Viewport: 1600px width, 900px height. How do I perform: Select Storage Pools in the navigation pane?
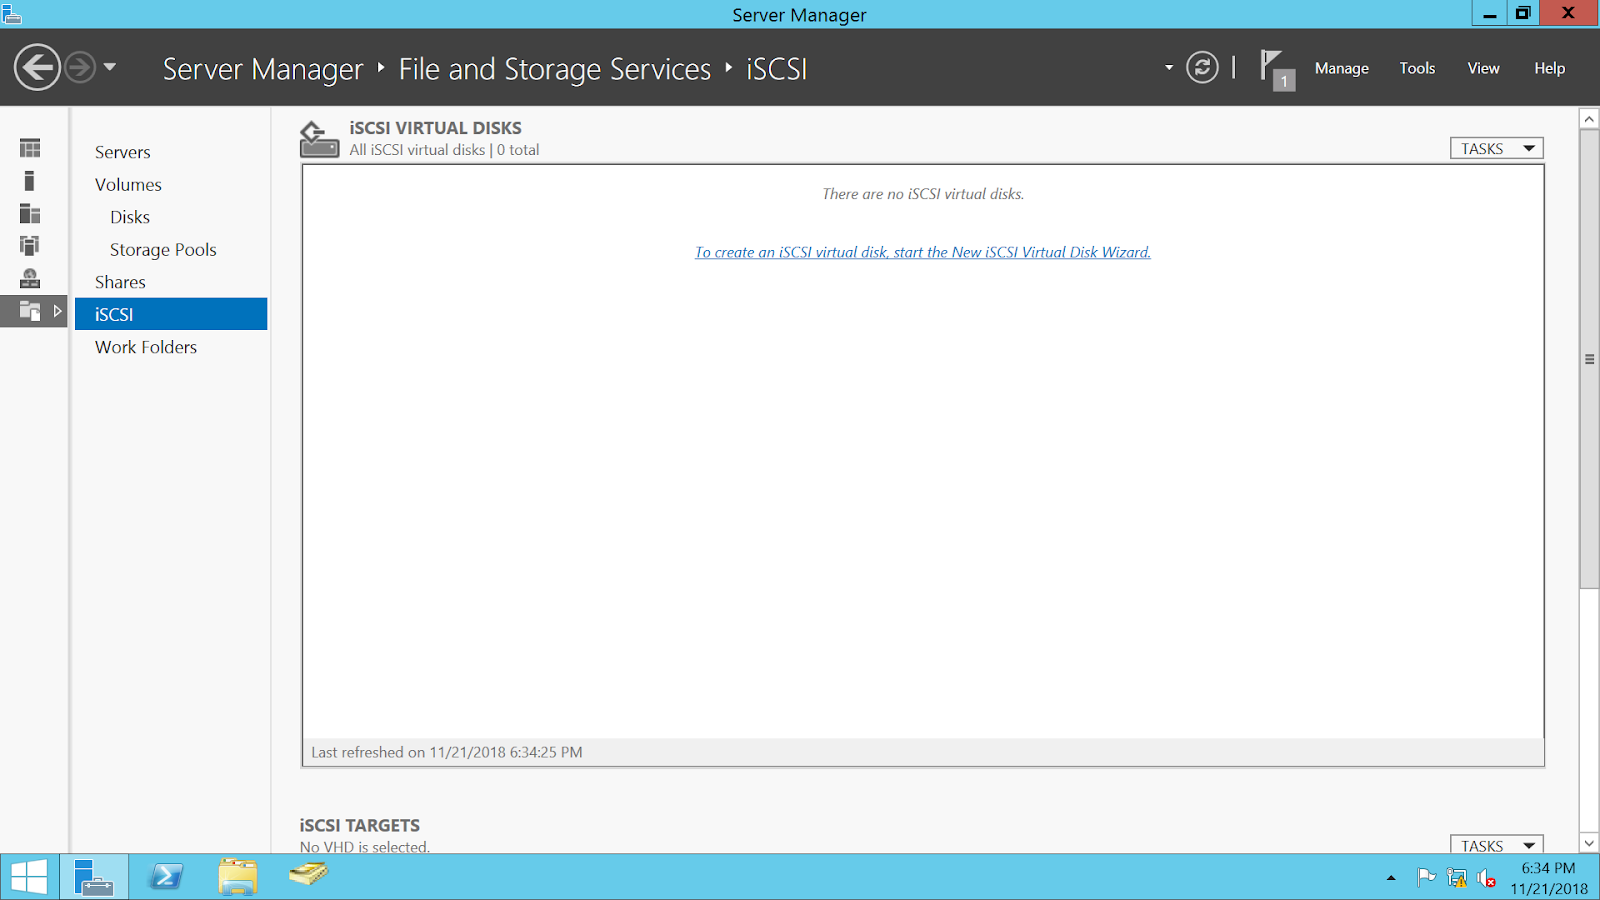tap(163, 249)
